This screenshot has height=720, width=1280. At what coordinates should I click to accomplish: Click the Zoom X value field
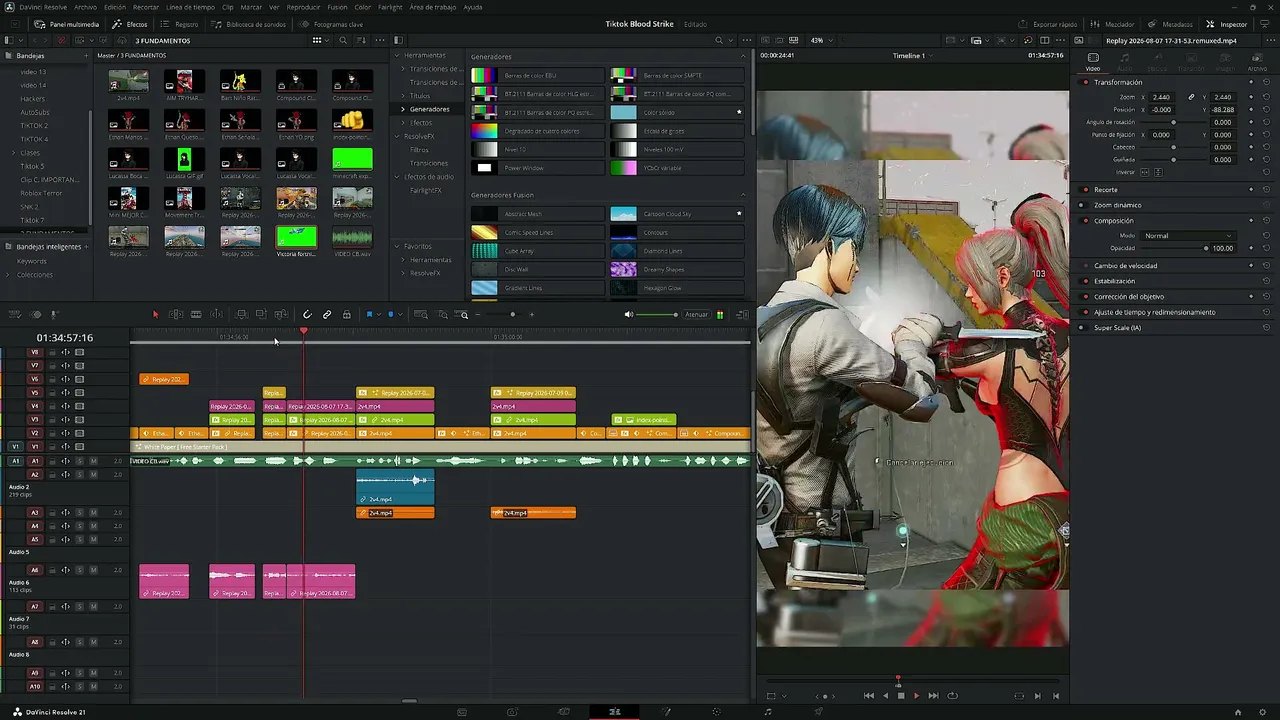click(1161, 97)
